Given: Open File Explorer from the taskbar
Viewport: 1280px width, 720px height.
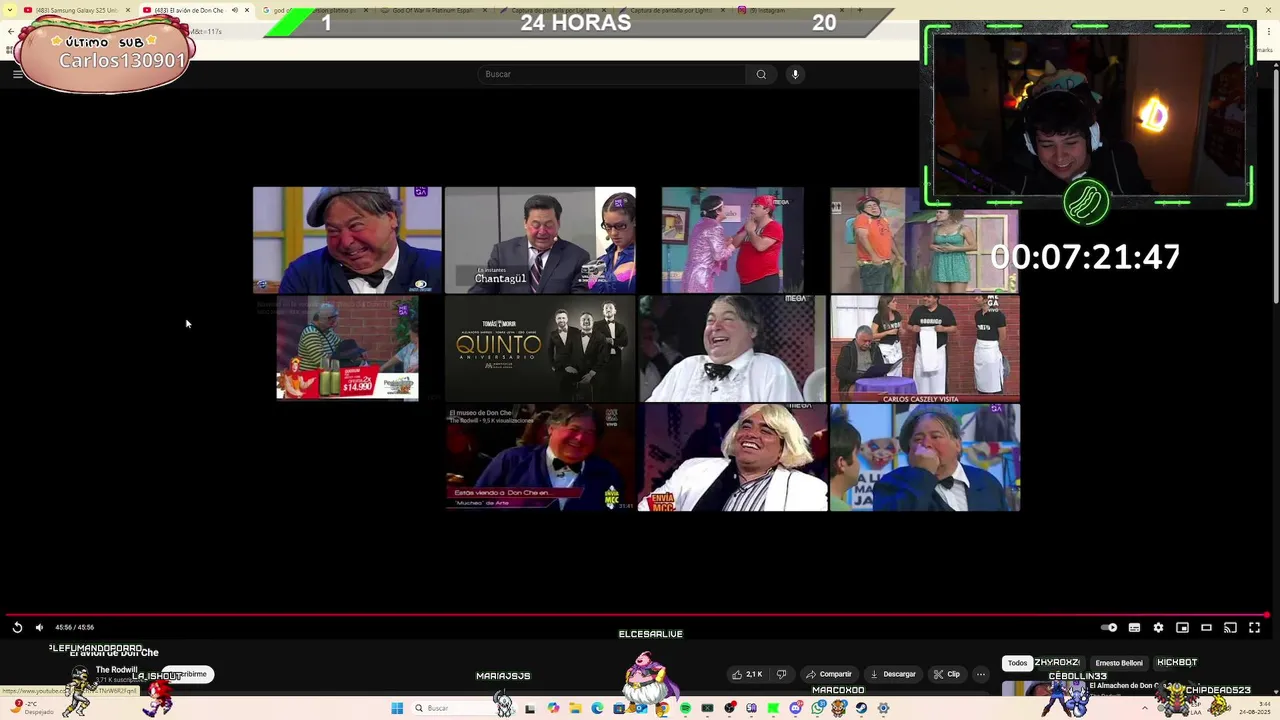Looking at the screenshot, I should (575, 708).
